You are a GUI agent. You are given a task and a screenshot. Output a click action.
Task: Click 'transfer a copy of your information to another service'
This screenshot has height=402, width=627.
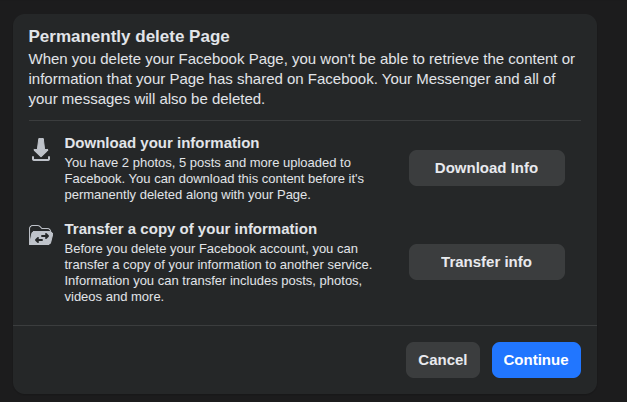218,264
